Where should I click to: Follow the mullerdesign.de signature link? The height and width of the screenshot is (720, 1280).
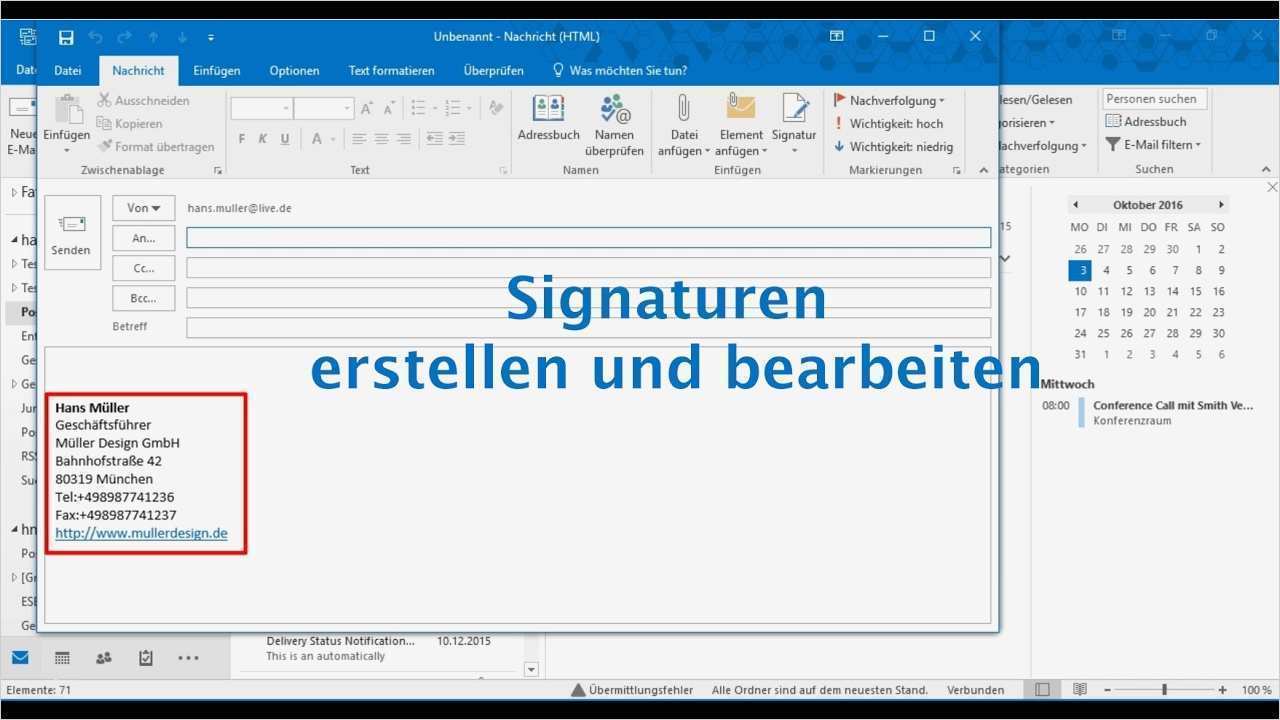(141, 532)
